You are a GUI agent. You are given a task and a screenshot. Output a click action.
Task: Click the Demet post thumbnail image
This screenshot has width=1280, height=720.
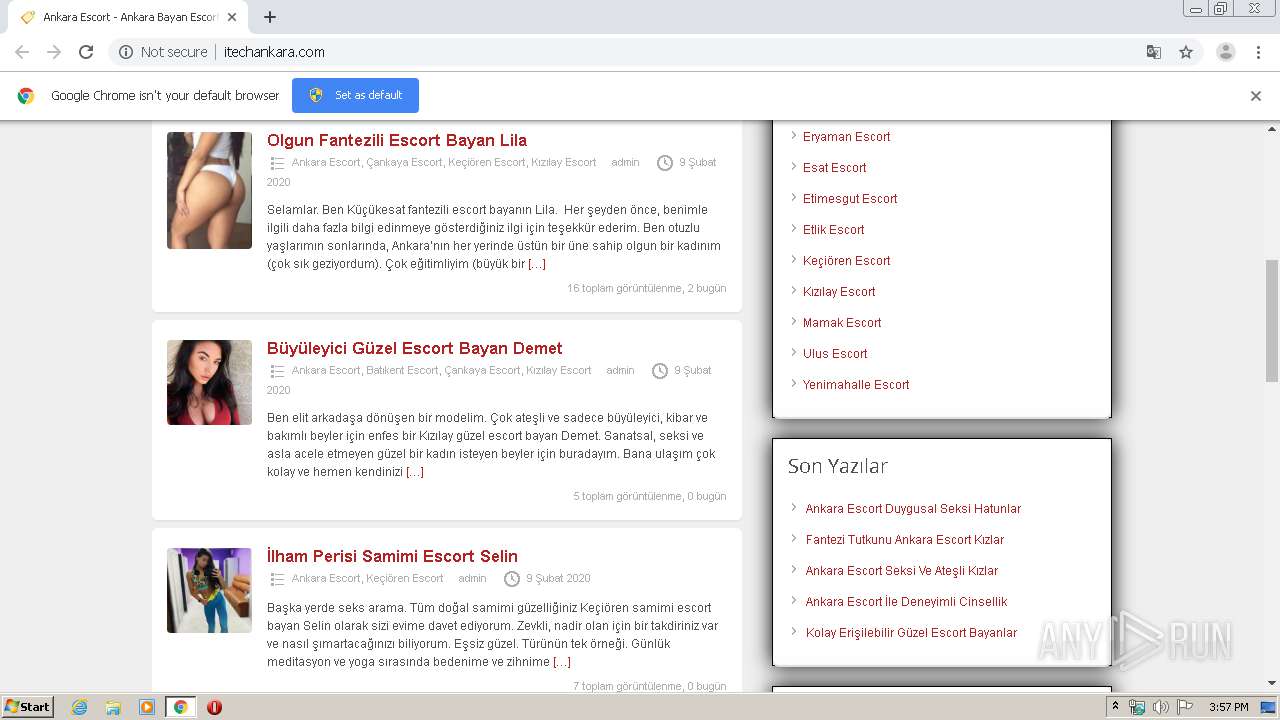pos(209,382)
